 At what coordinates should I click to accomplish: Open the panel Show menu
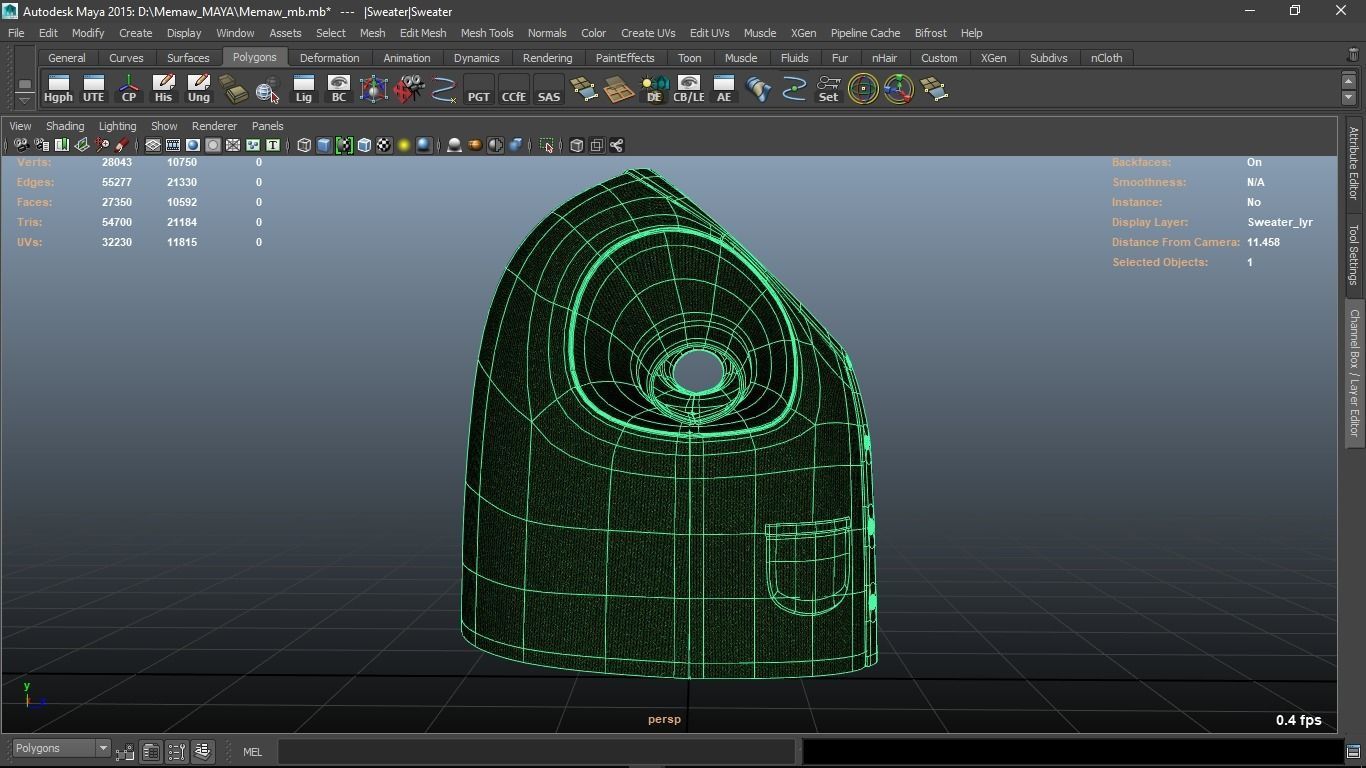coord(164,126)
